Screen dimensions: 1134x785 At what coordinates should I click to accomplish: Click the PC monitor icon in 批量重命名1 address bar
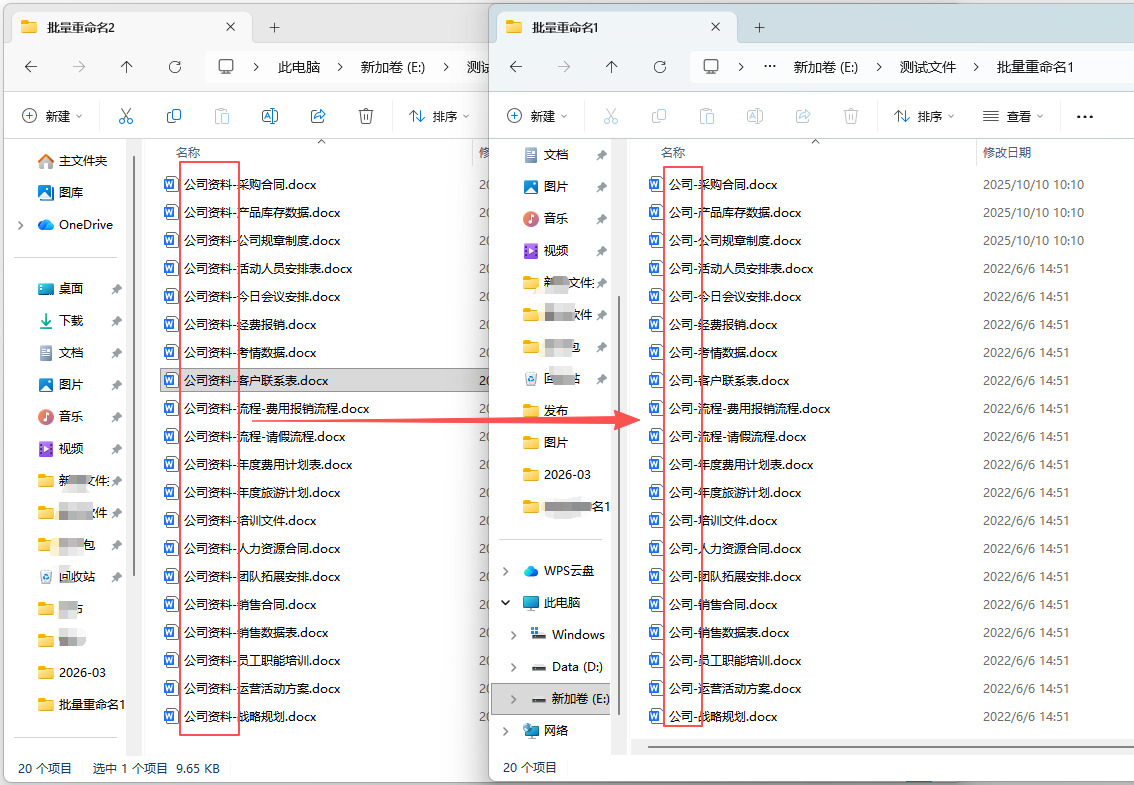click(711, 67)
